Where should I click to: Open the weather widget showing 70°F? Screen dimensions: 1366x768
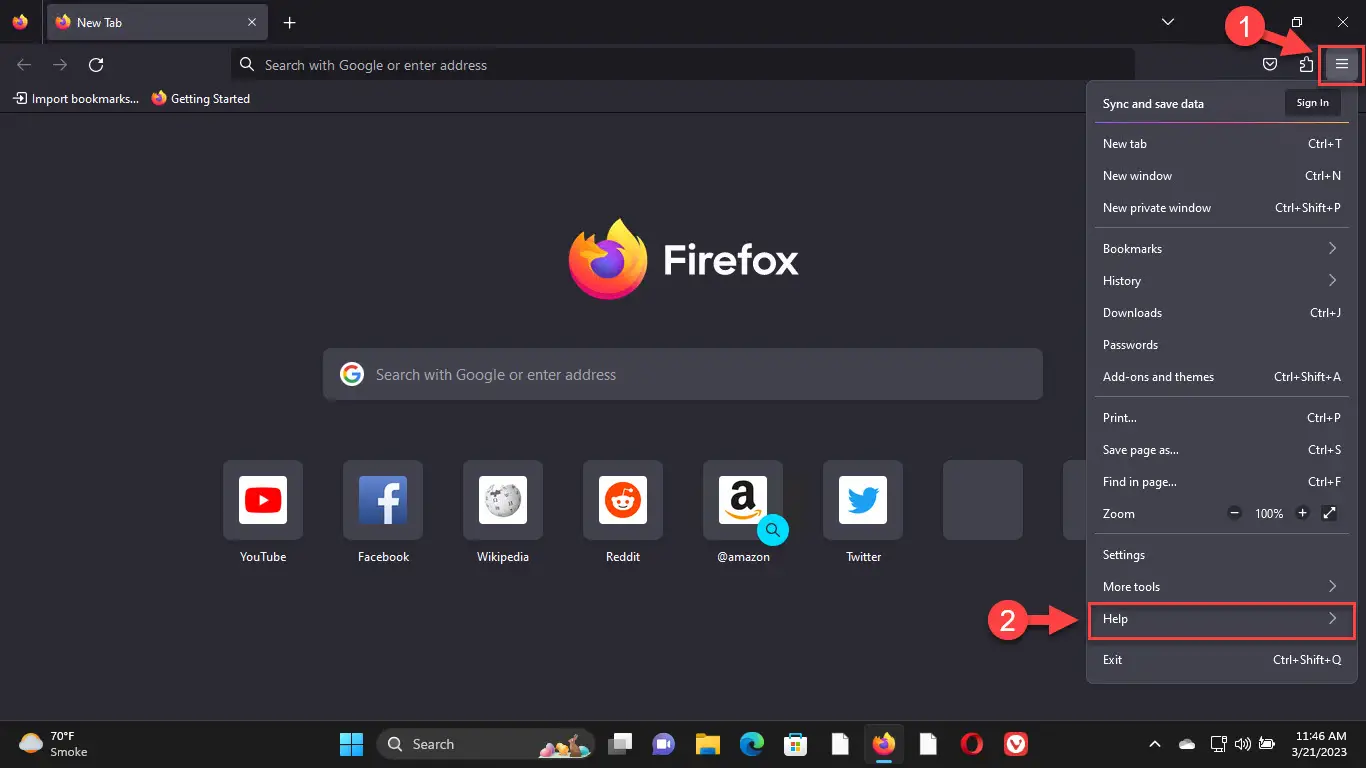54,744
